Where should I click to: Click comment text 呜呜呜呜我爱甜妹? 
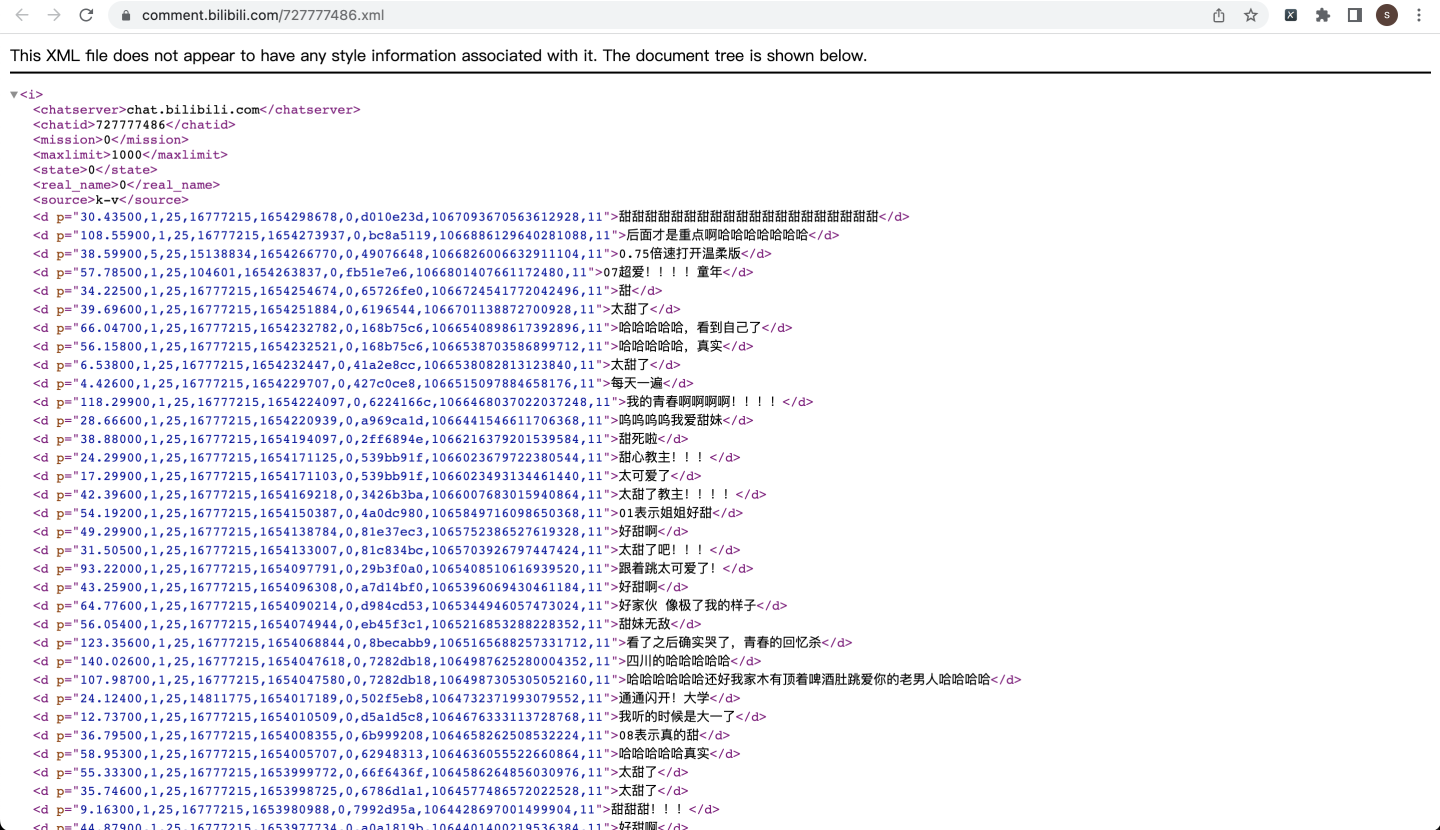coord(670,420)
